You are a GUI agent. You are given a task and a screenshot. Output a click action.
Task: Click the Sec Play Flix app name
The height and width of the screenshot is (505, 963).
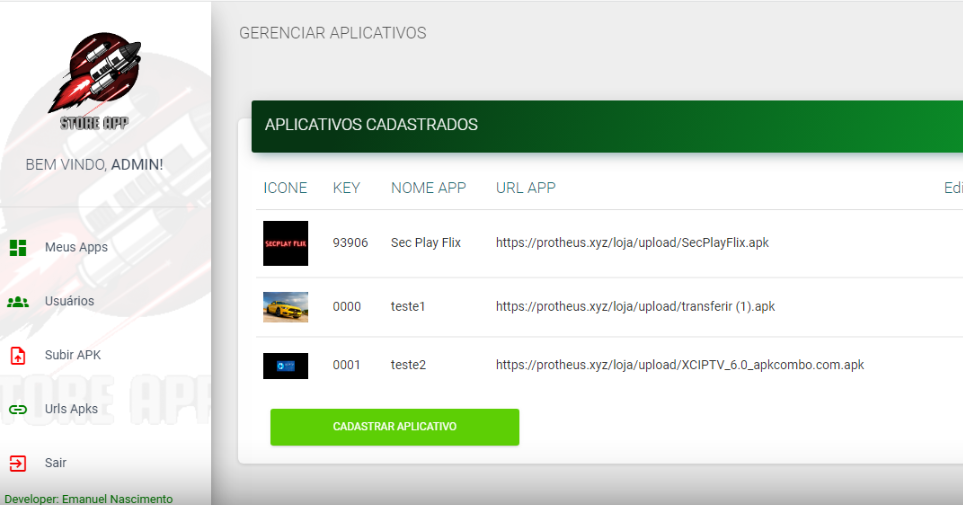coord(425,243)
